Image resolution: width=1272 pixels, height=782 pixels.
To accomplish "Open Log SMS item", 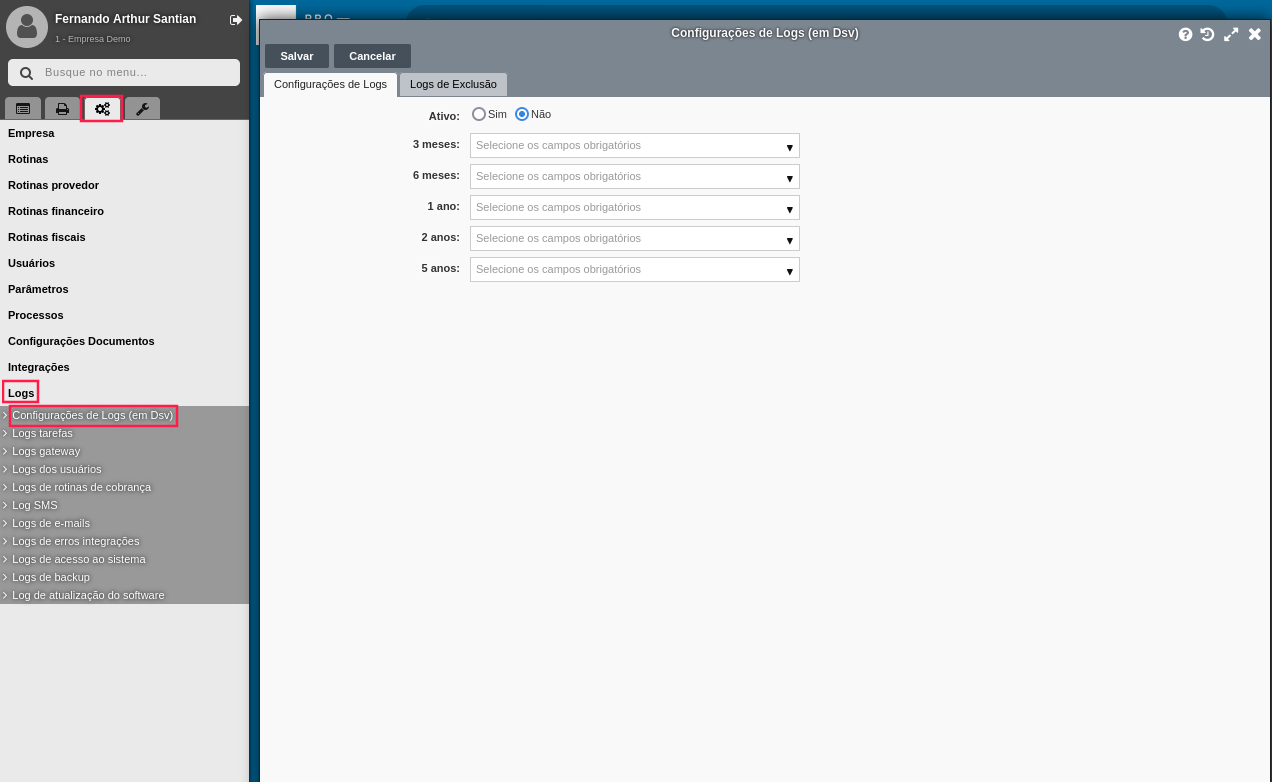I will pyautogui.click(x=35, y=505).
